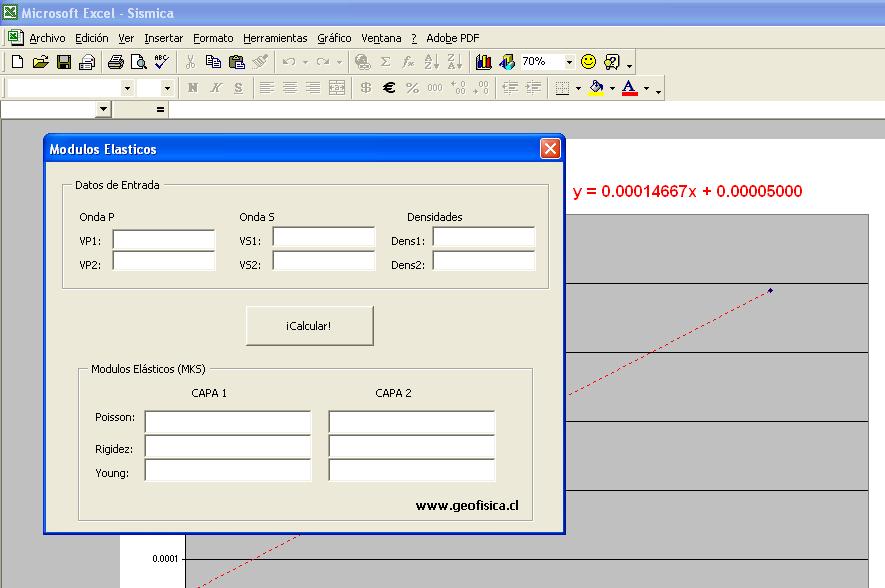Expand the Undo history arrow
Viewport: 885px width, 588px height.
pyautogui.click(x=305, y=62)
